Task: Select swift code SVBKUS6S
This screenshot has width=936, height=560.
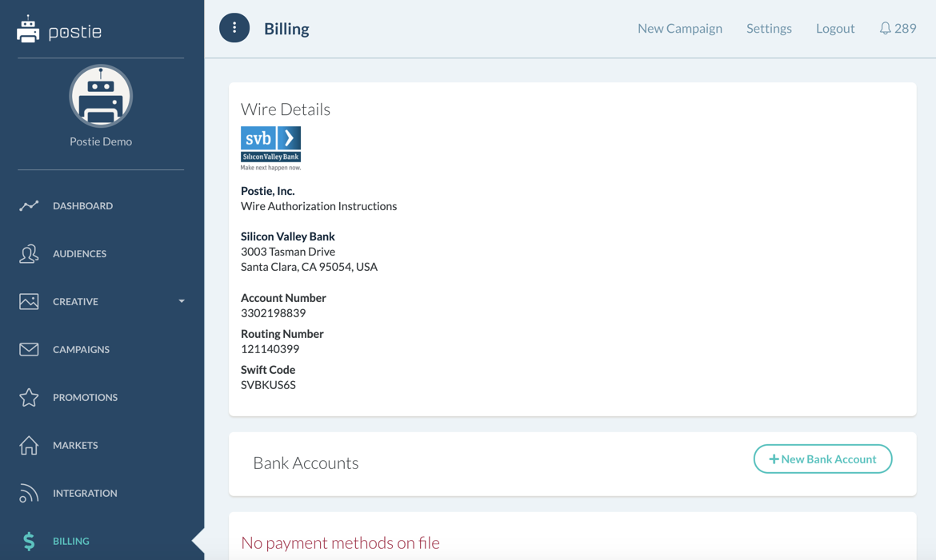Action: click(268, 385)
